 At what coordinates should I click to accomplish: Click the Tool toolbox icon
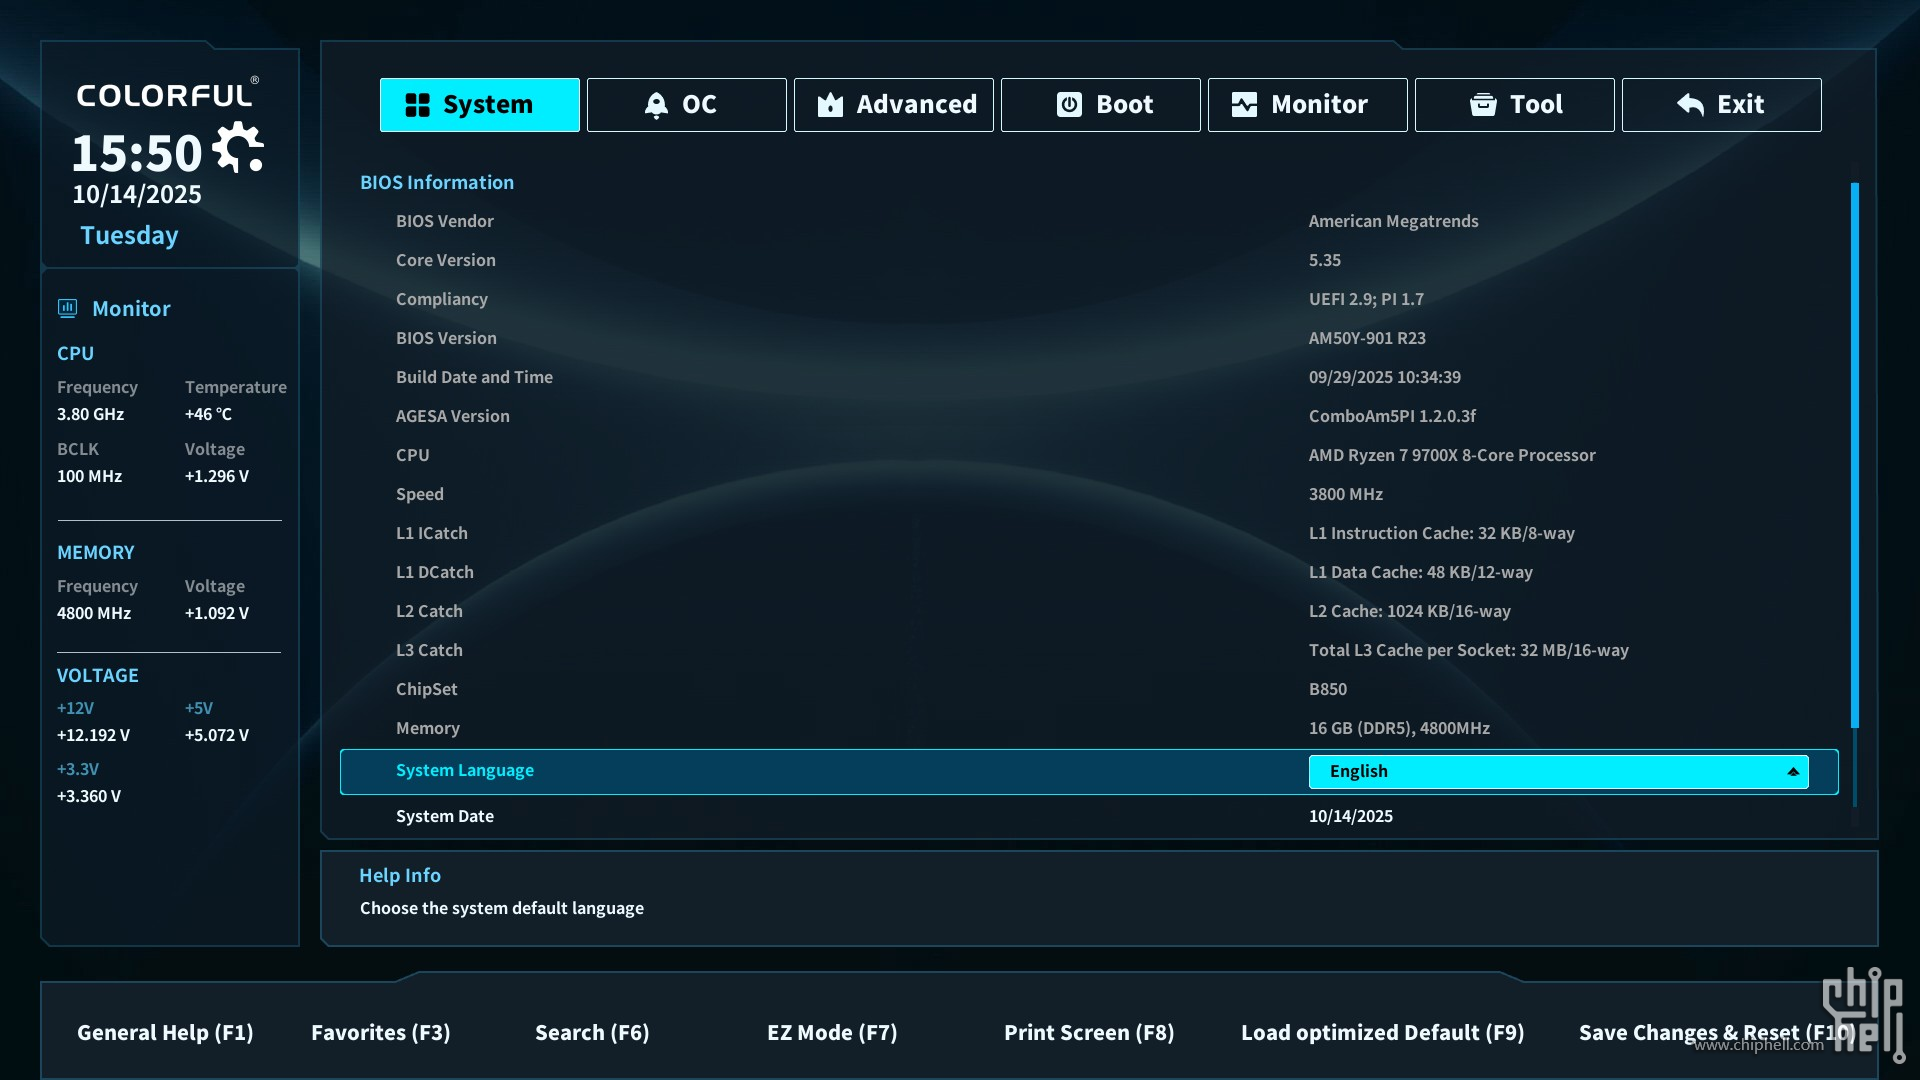(x=1483, y=105)
